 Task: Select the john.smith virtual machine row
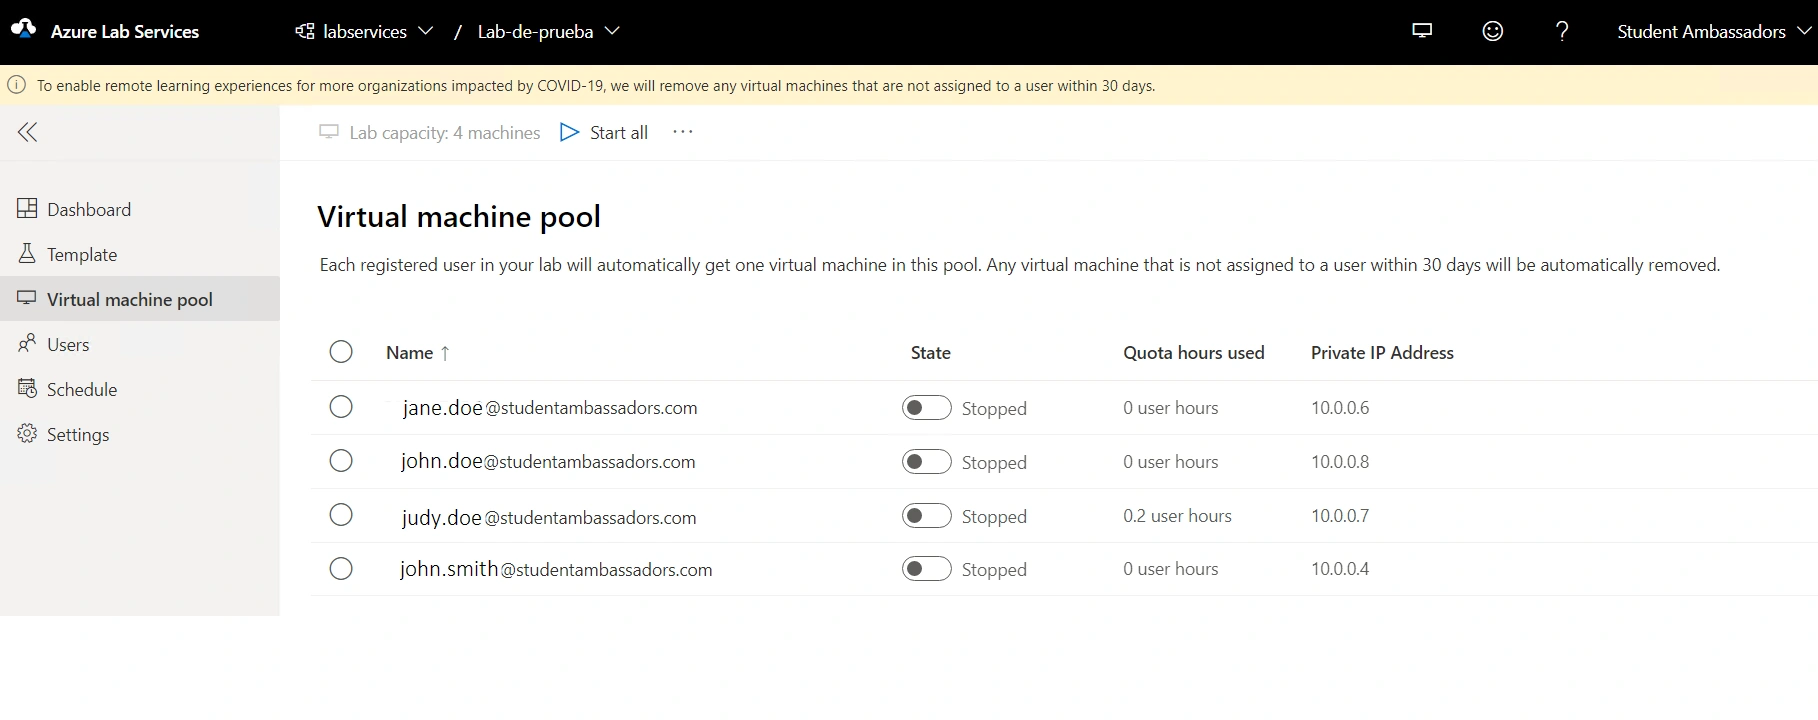pyautogui.click(x=341, y=569)
